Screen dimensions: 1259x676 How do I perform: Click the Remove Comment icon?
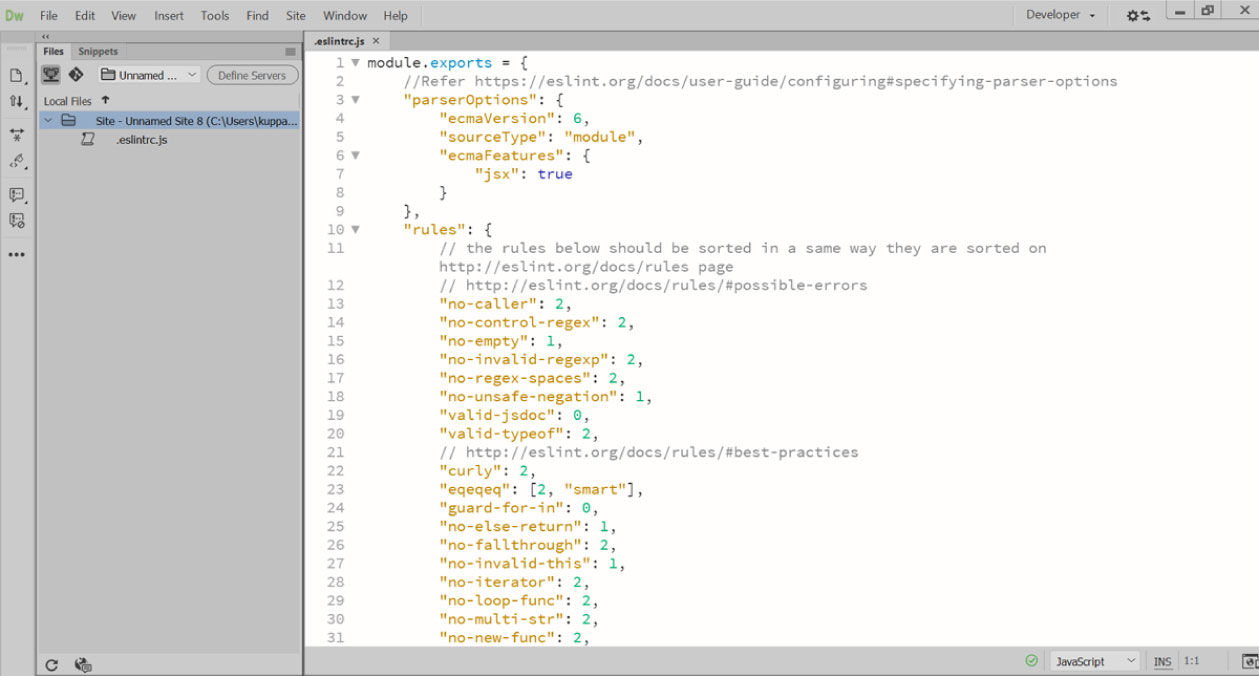coord(16,221)
